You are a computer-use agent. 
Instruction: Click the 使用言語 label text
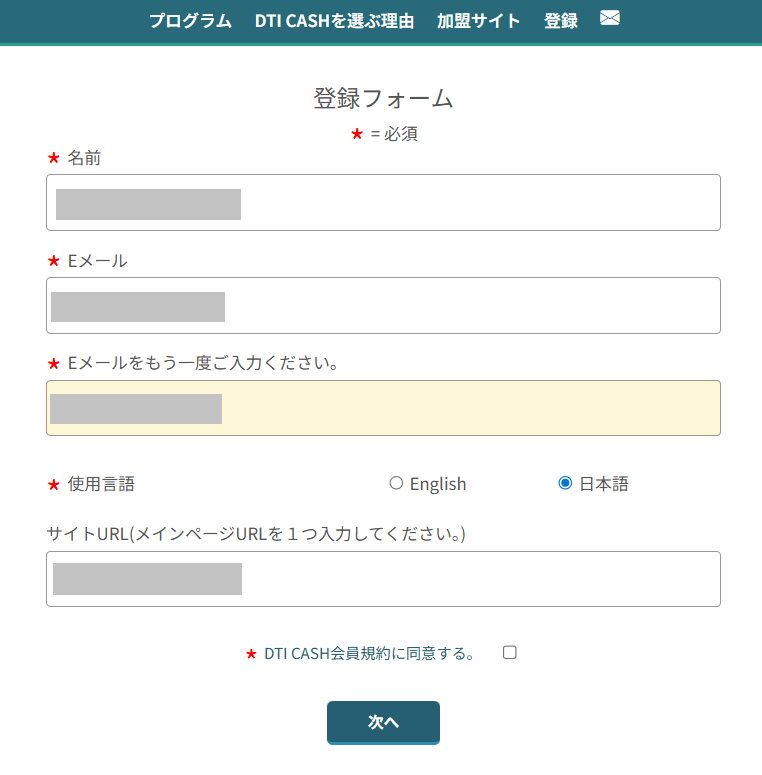tap(101, 484)
